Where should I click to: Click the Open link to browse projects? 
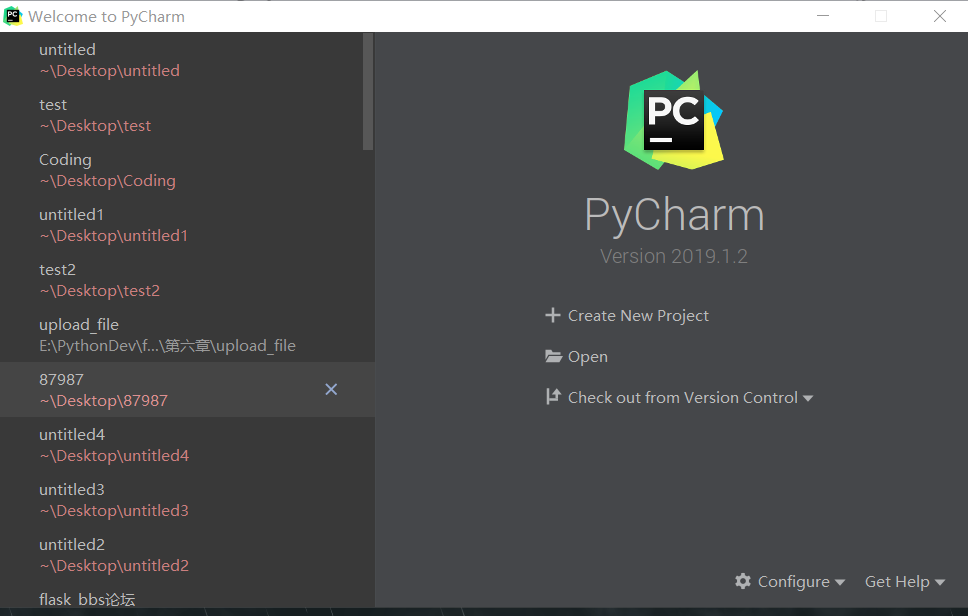588,356
